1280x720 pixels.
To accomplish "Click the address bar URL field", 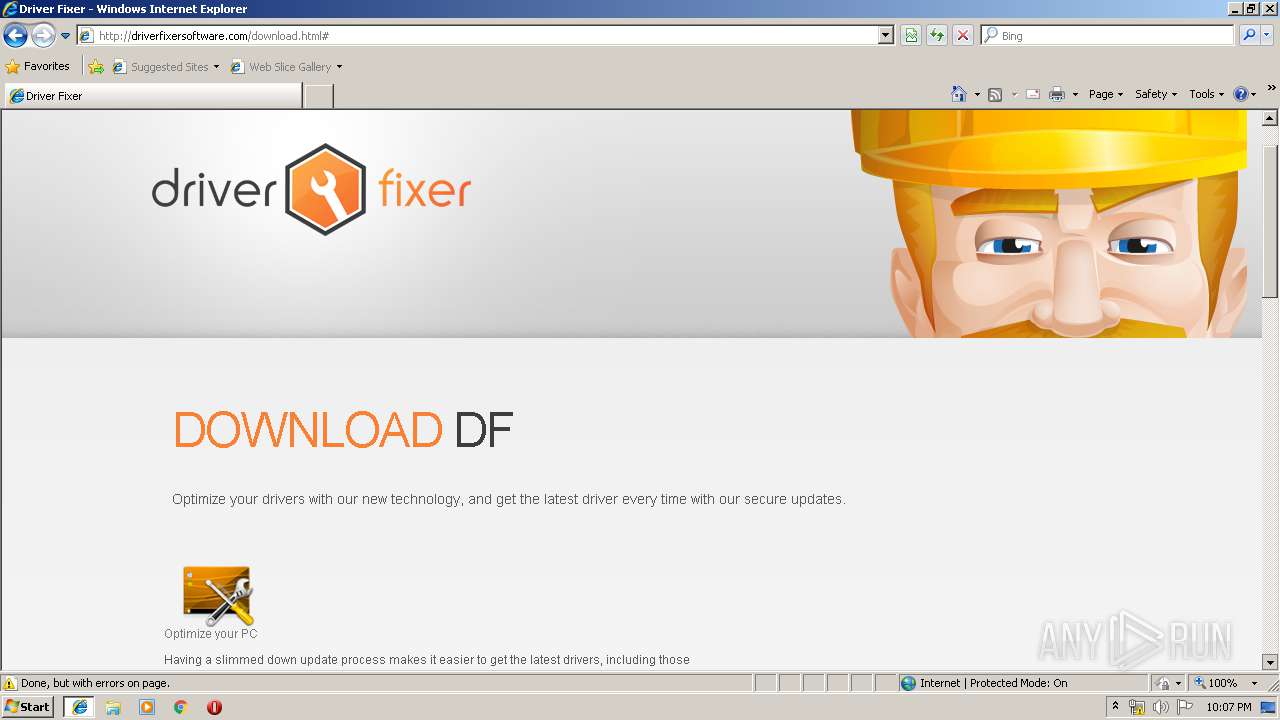I will 478,36.
